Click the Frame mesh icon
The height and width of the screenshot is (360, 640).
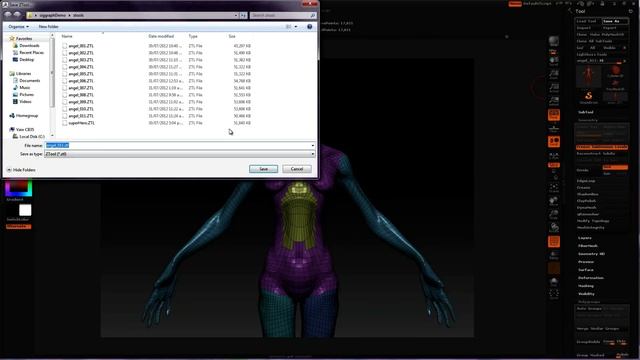553,188
